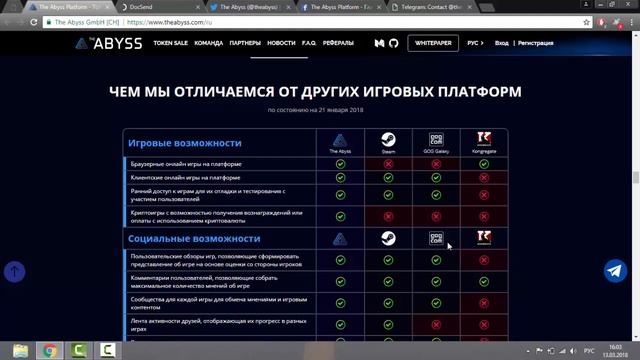Click the Браузерные онлайн игры на платформе row text
Image resolution: width=640 pixels, height=360 pixels.
coord(186,164)
